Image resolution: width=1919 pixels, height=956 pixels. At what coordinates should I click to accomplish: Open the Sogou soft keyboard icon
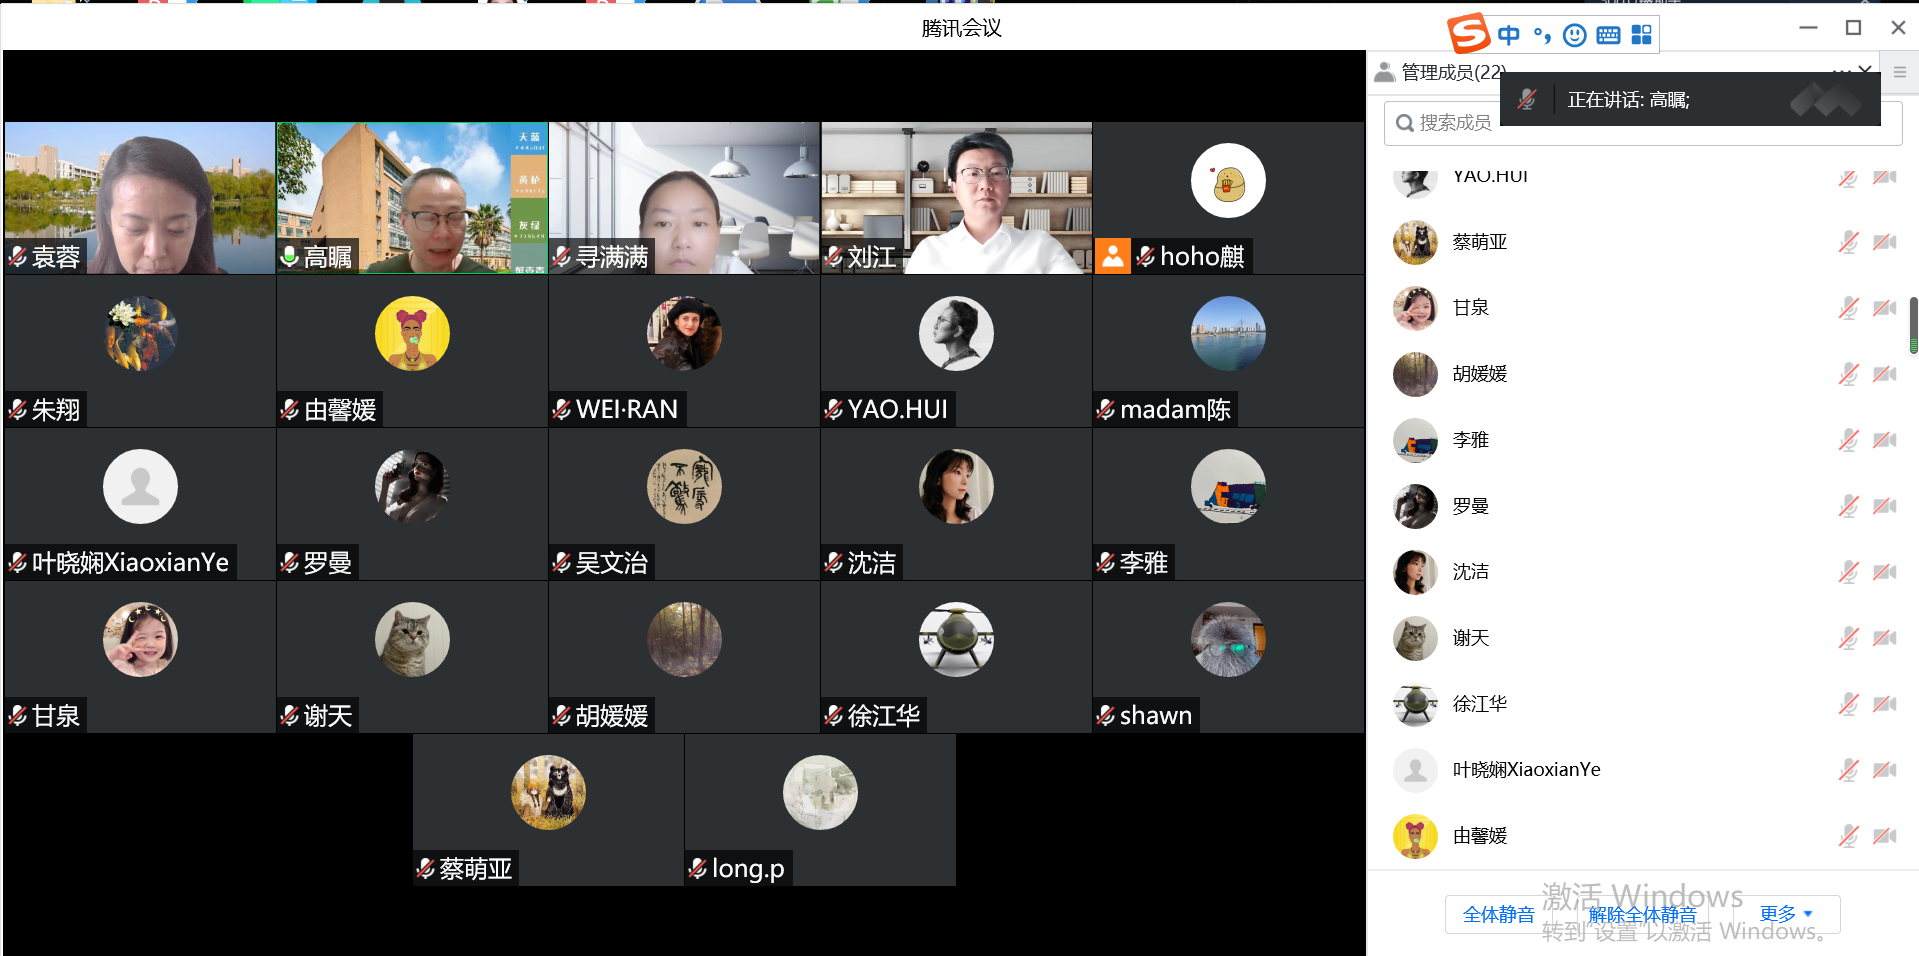point(1608,35)
